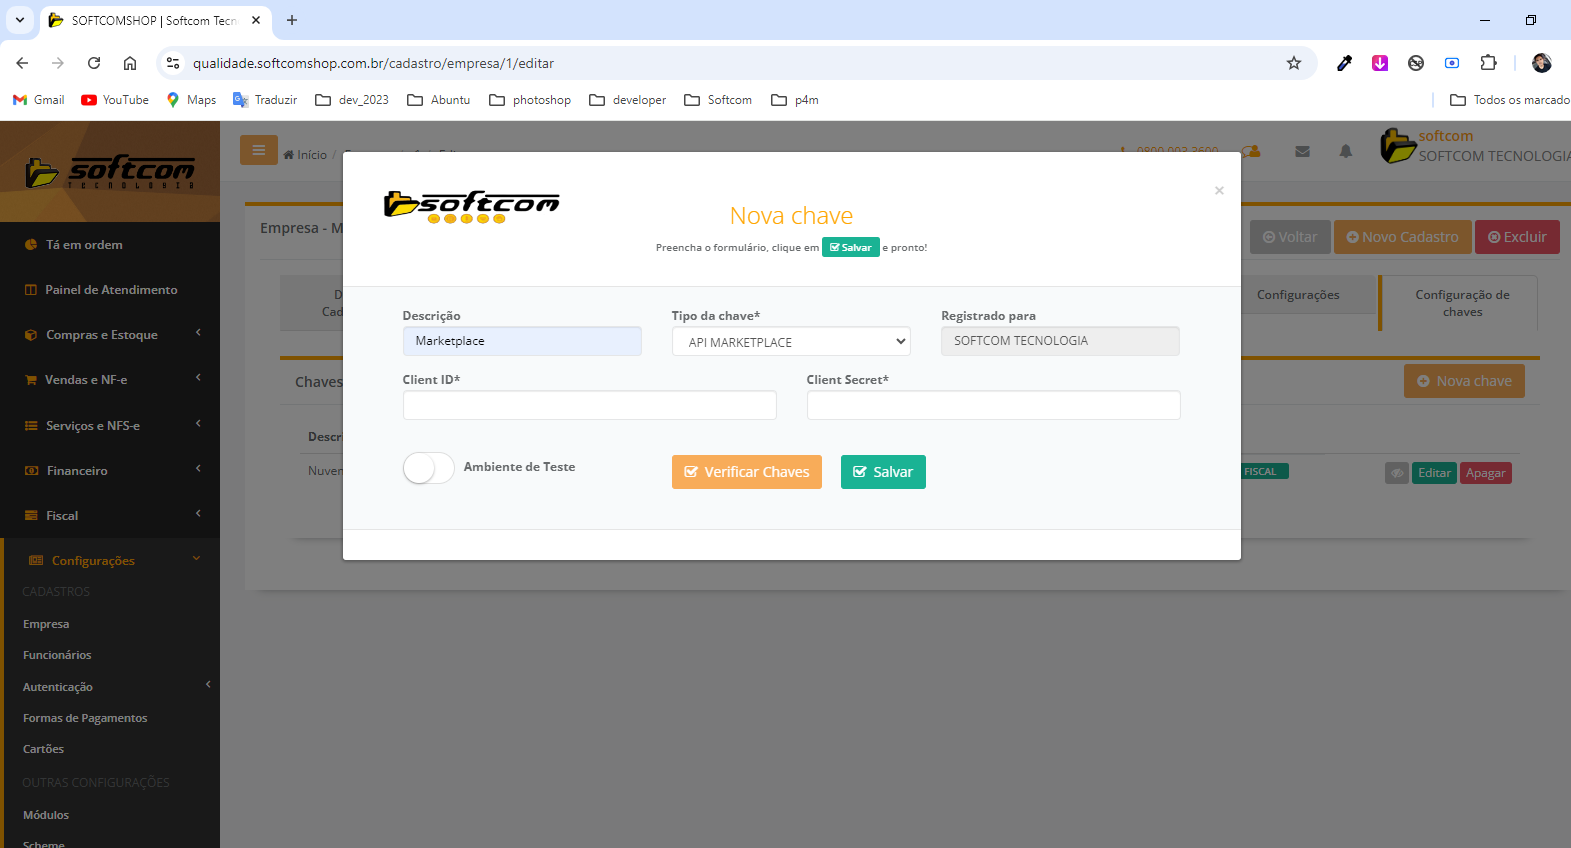The width and height of the screenshot is (1571, 848).
Task: Close the Nova chave dialog
Action: pos(1219,191)
